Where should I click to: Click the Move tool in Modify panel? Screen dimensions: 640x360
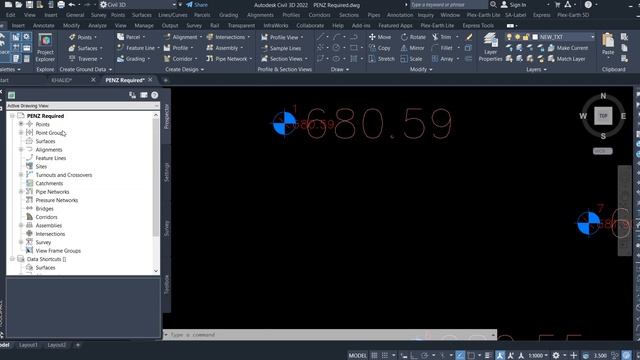380,37
